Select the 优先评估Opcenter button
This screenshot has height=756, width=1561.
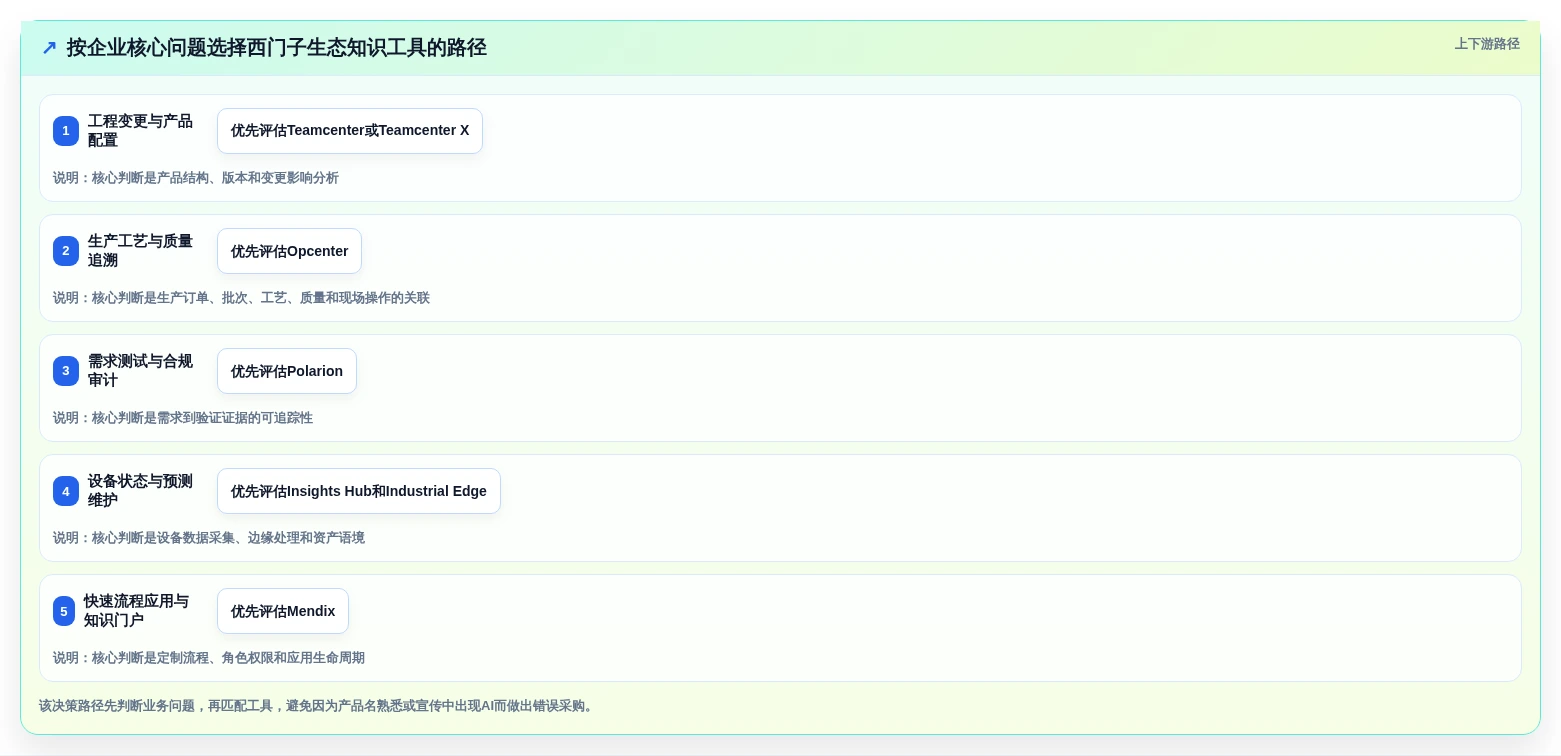tap(289, 251)
